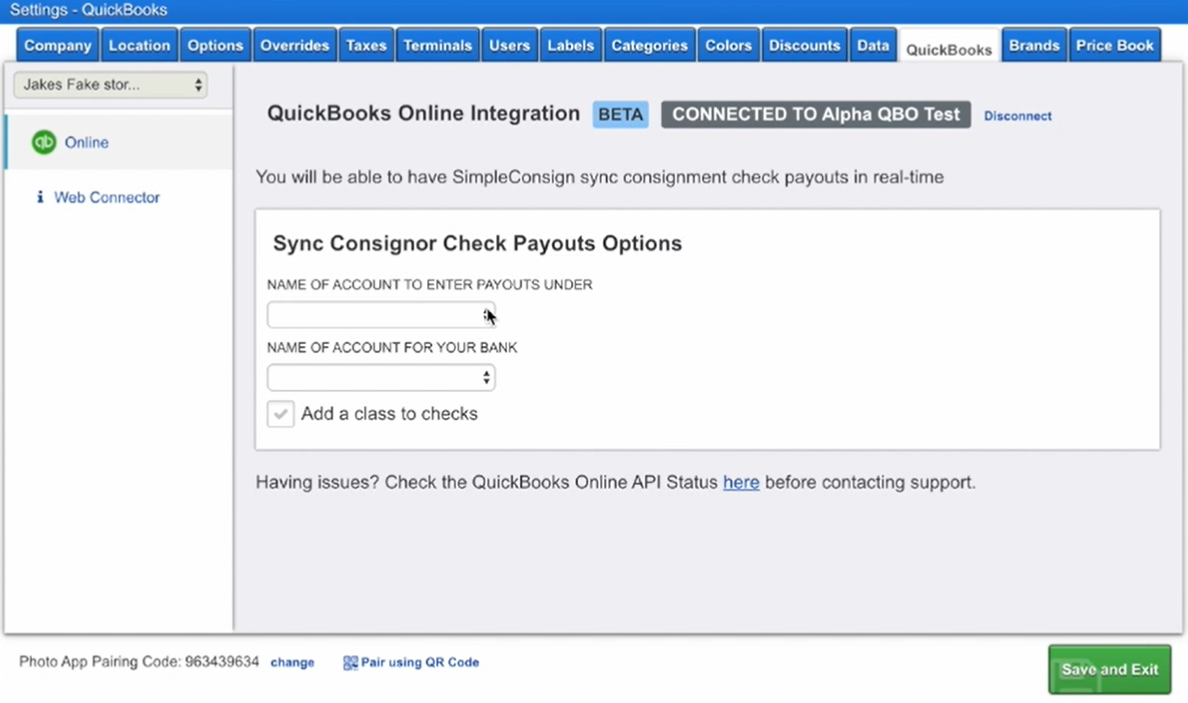Click the Web Connector info icon
This screenshot has width=1188, height=703.
[x=40, y=197]
